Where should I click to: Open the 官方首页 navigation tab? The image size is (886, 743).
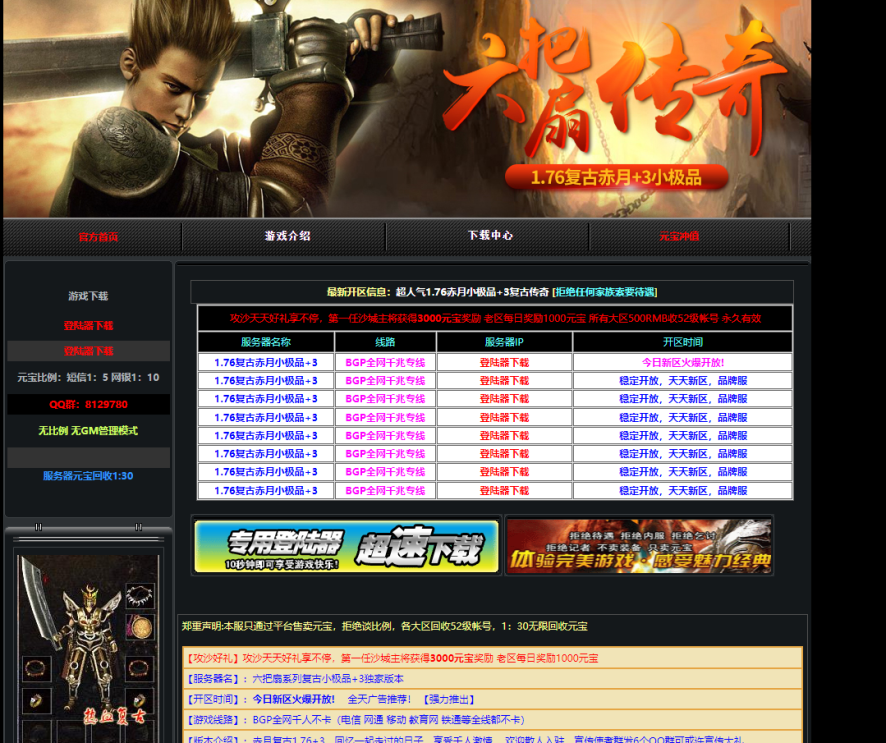coord(98,237)
